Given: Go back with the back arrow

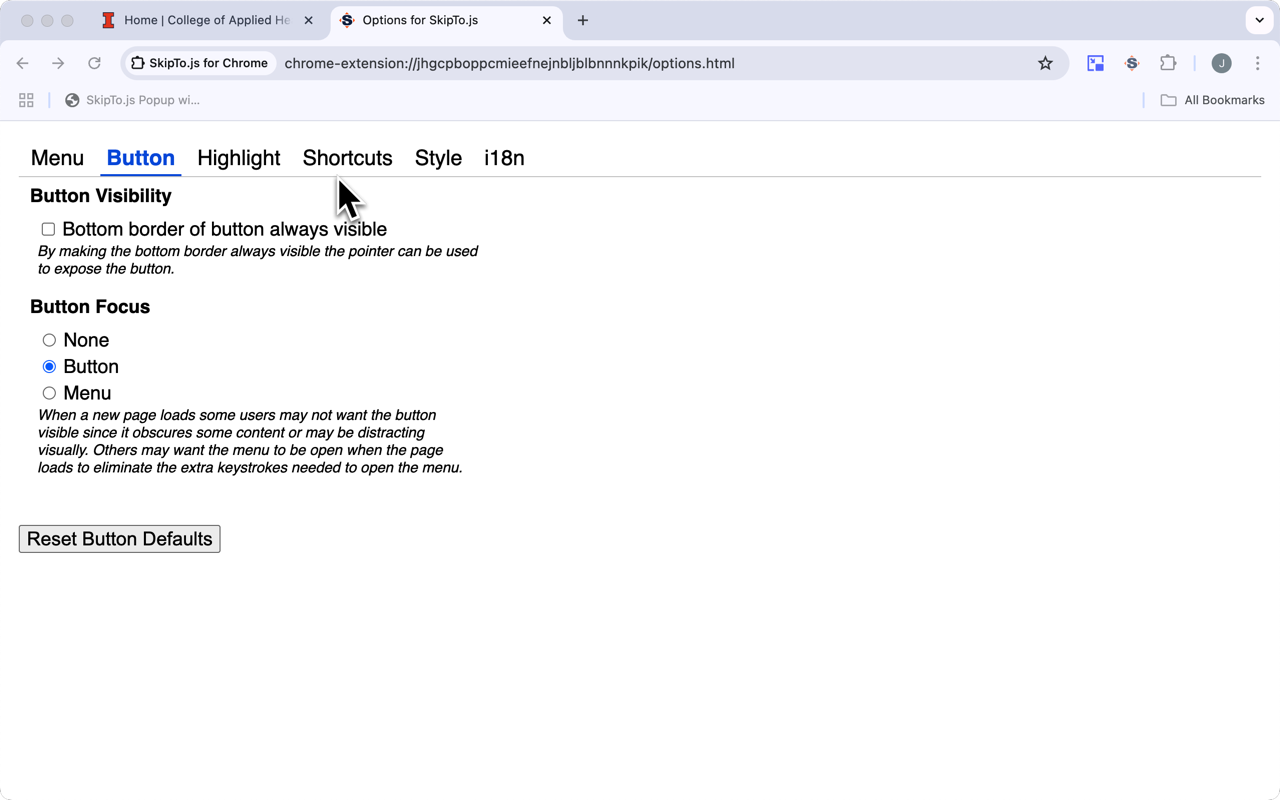Looking at the screenshot, I should (x=23, y=63).
